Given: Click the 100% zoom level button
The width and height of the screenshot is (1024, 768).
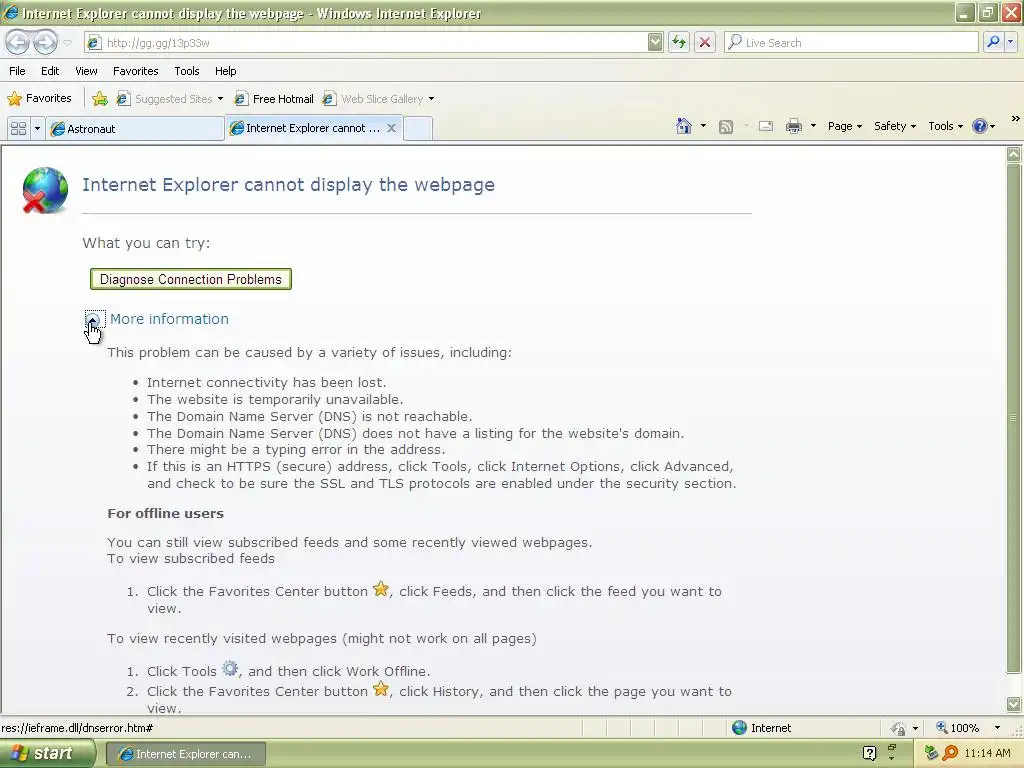Looking at the screenshot, I should 958,728.
